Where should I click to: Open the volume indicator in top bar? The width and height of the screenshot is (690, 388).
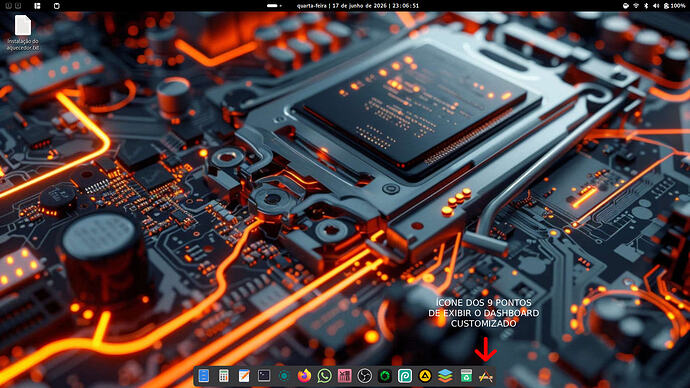656,6
